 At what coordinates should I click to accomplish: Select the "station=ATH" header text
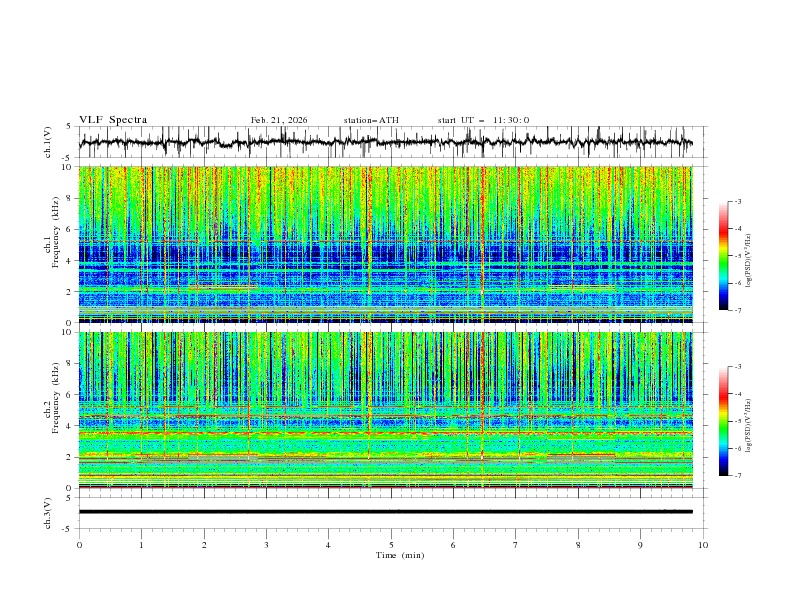click(371, 120)
